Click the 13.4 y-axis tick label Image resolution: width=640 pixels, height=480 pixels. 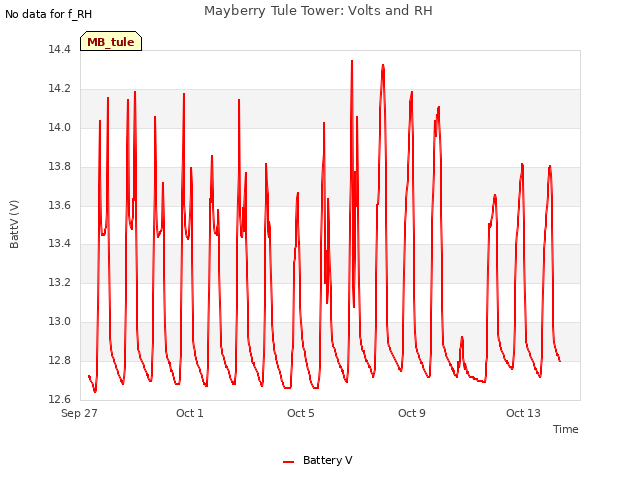(59, 244)
